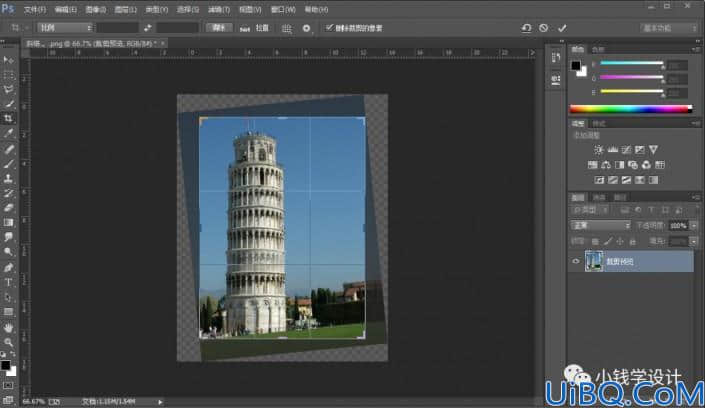The height and width of the screenshot is (408, 705).
Task: Open the layer fill slider arrow
Action: tap(694, 242)
